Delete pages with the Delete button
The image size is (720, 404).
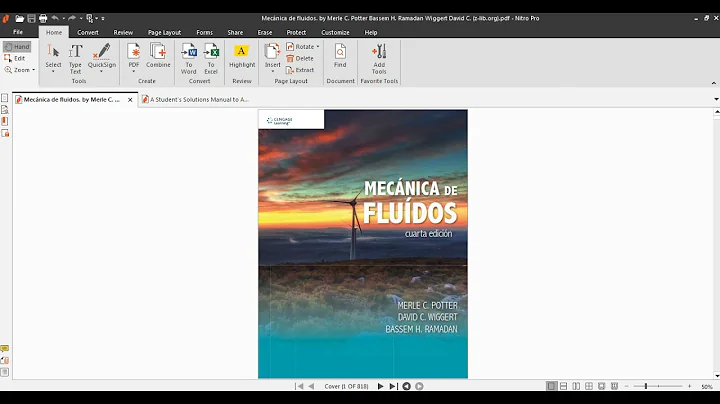300,58
